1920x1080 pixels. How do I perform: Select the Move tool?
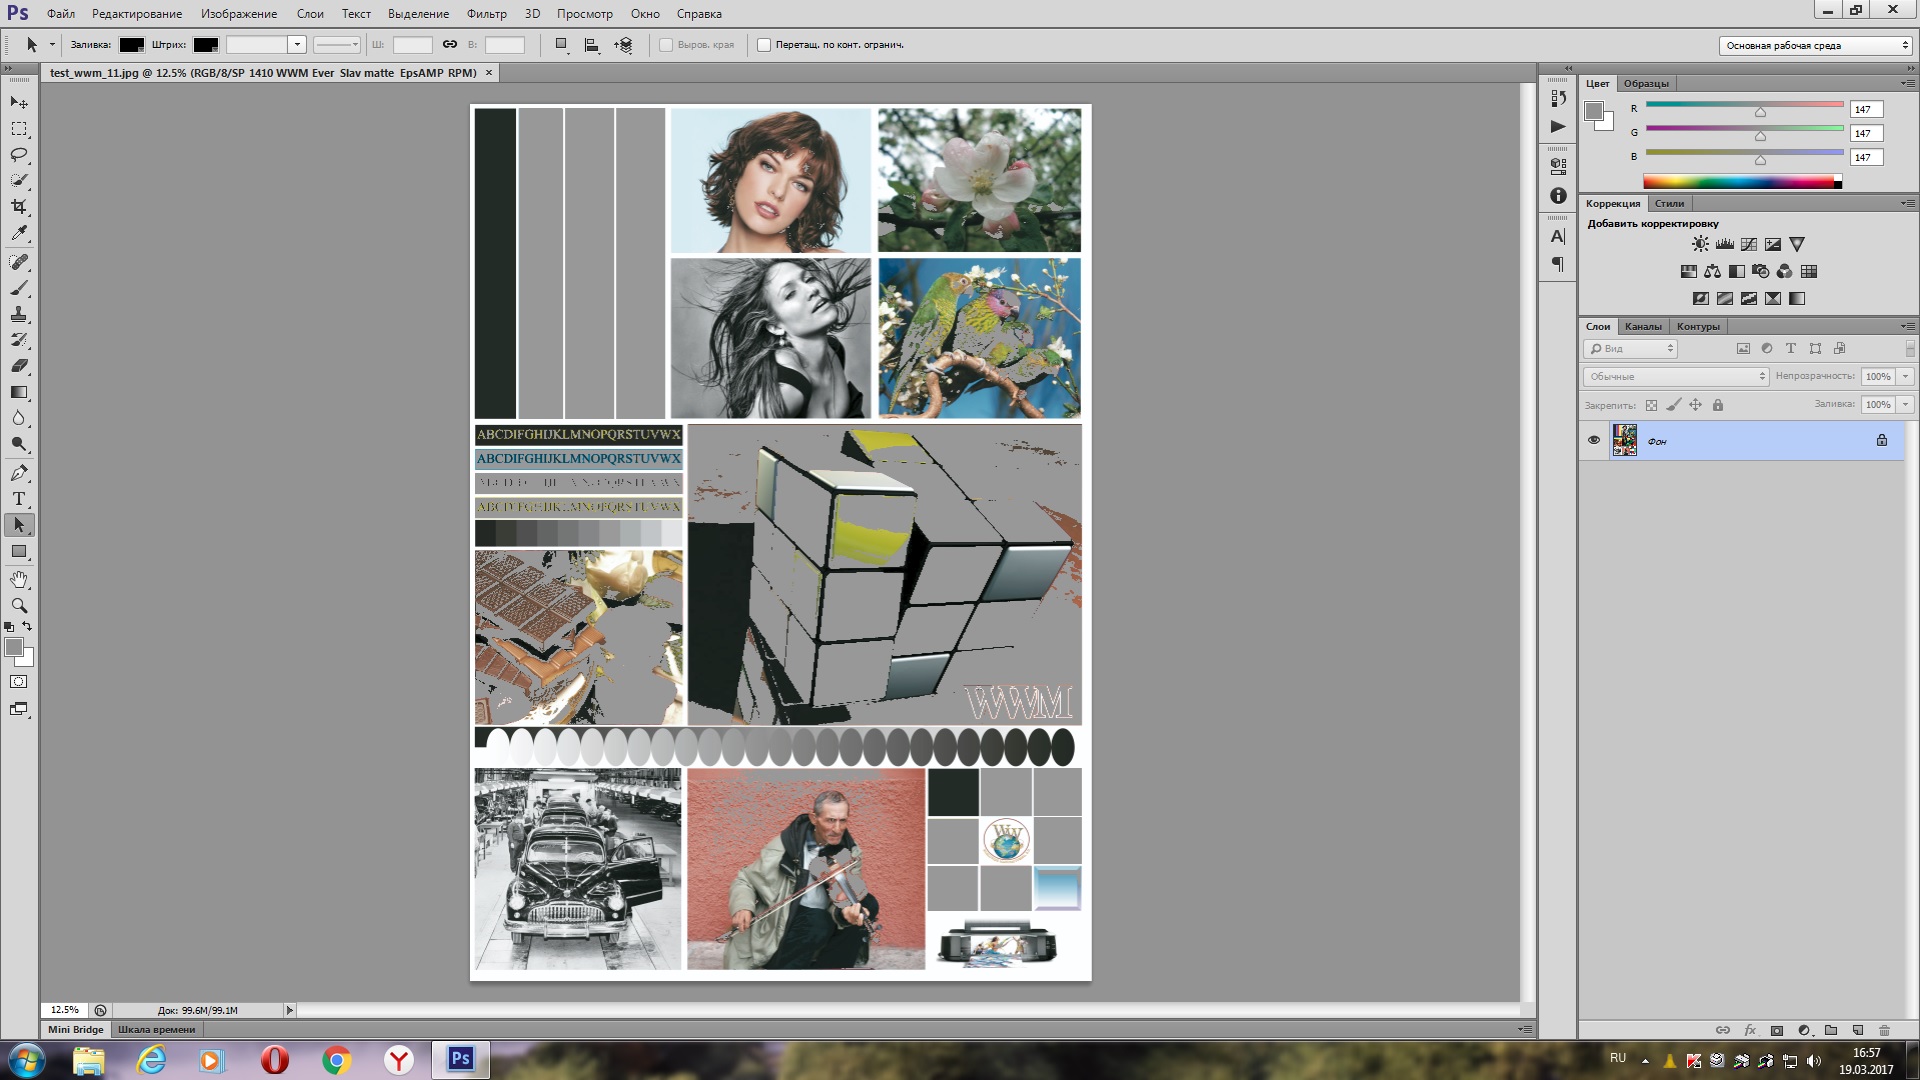coord(19,103)
